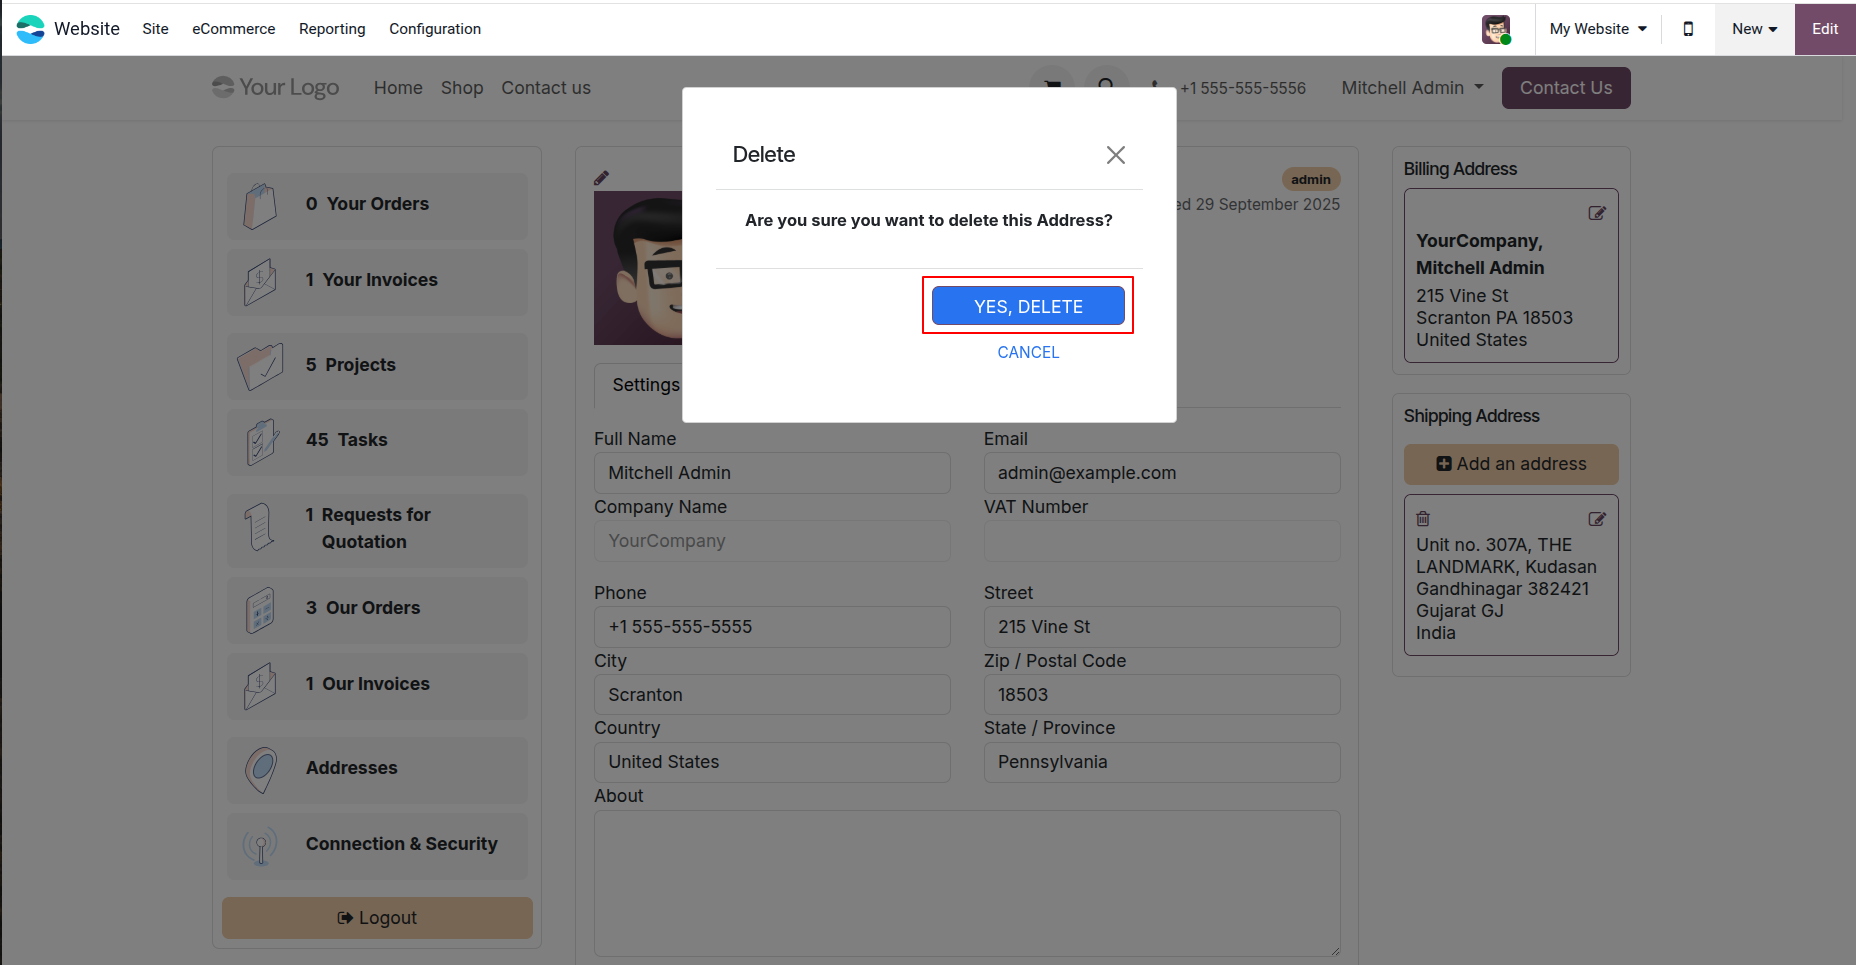Viewport: 1856px width, 965px height.
Task: Click trash icon on shipping address
Action: tap(1423, 518)
